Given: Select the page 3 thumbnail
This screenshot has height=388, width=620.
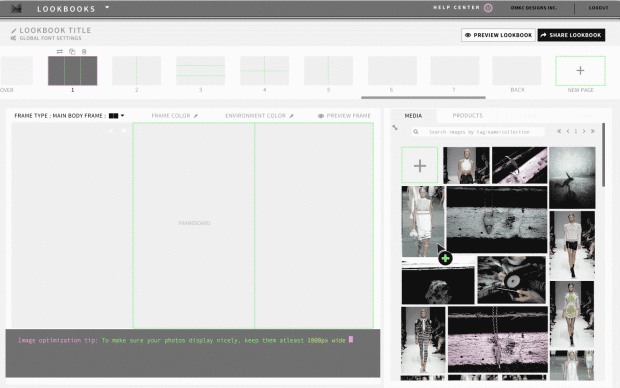Looking at the screenshot, I should pos(200,70).
